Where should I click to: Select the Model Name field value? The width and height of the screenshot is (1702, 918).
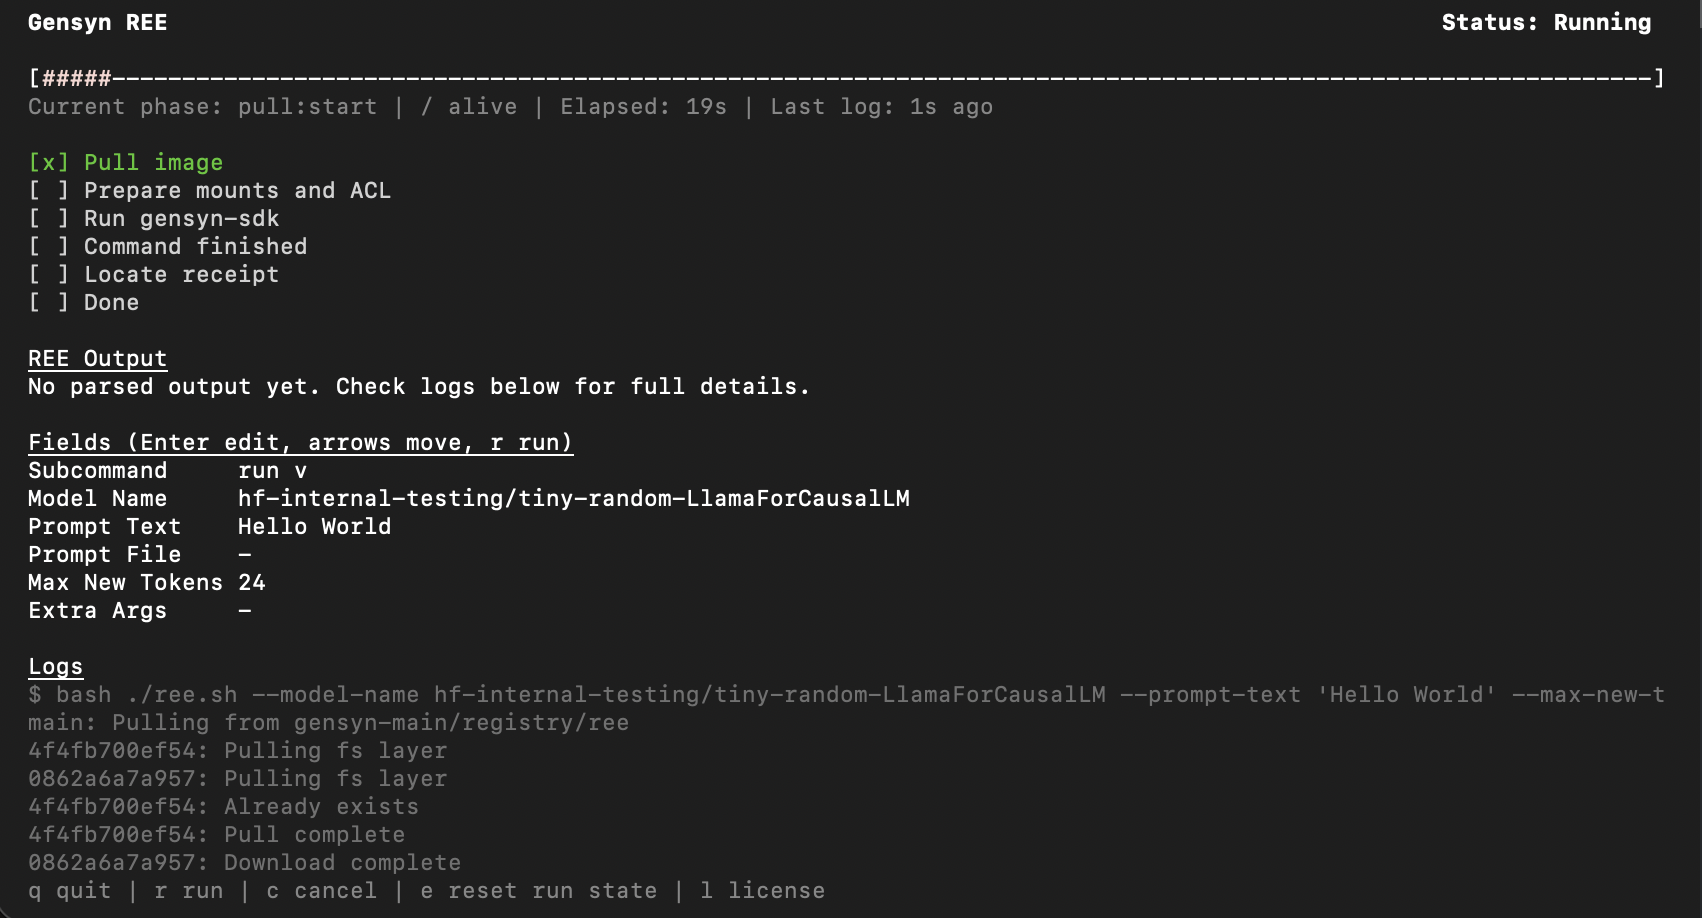point(573,499)
